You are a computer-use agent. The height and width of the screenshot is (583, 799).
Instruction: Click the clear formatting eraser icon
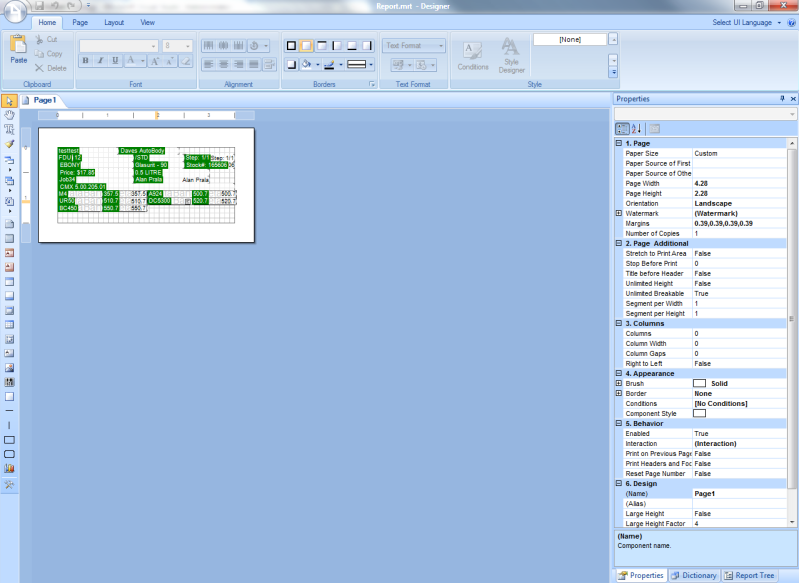pyautogui.click(x=185, y=61)
